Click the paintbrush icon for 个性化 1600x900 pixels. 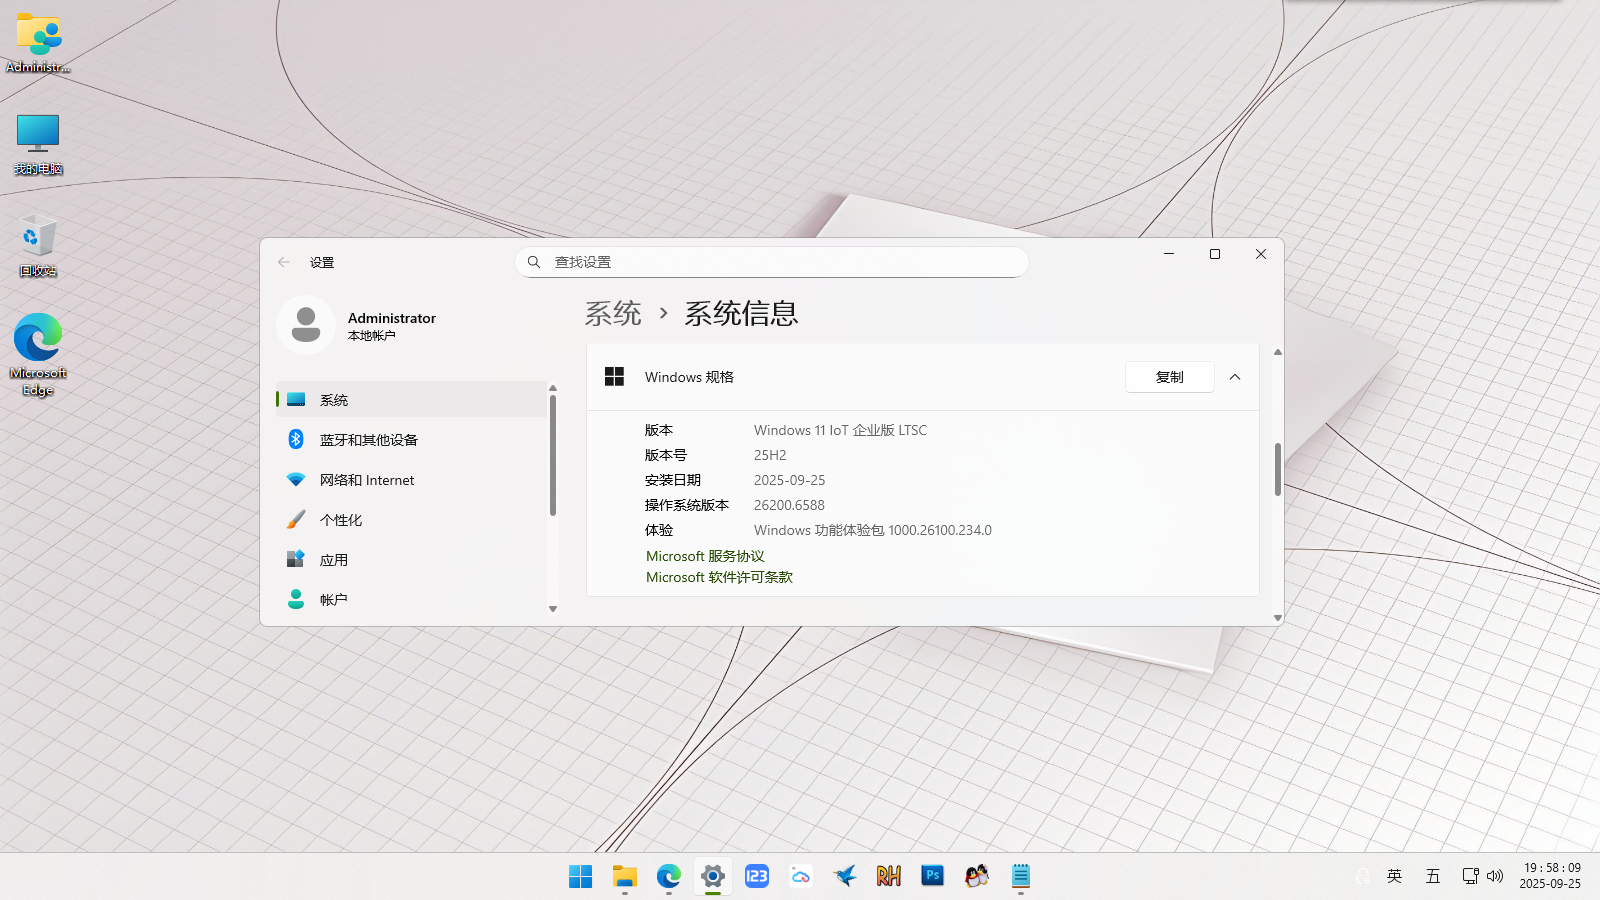[296, 520]
